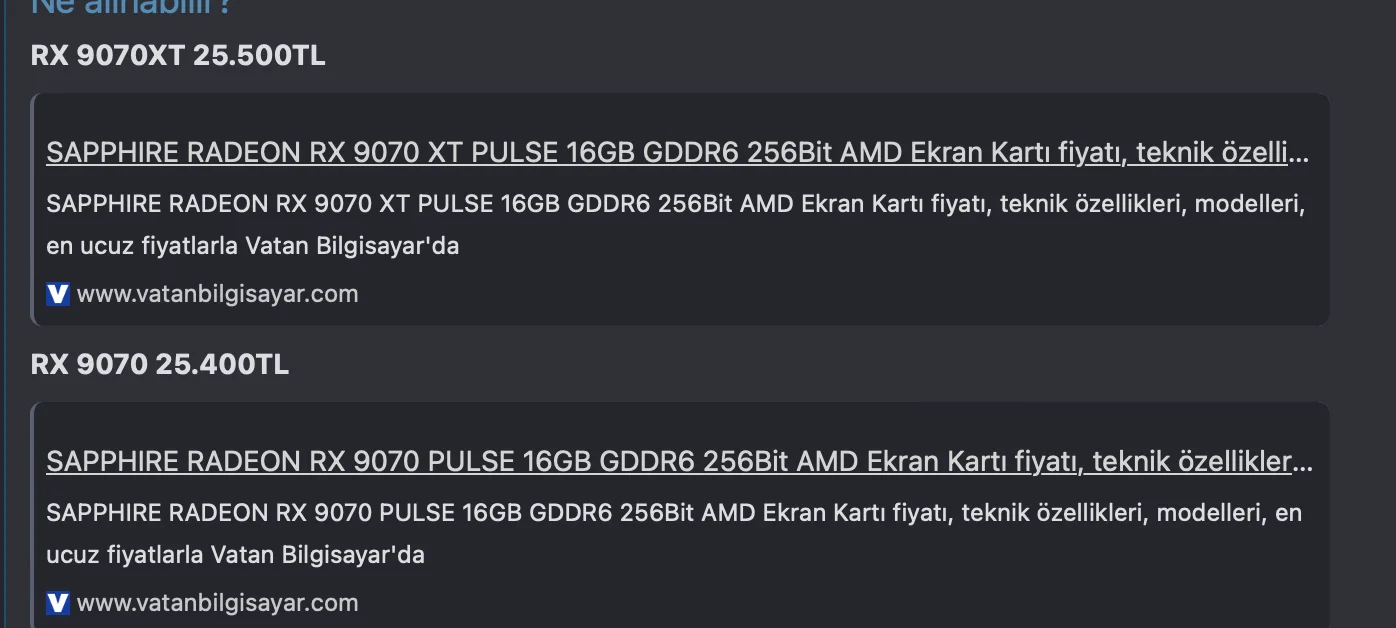The width and height of the screenshot is (1396, 628).
Task: Click empty area right of the second card's domain
Action: click(800, 603)
